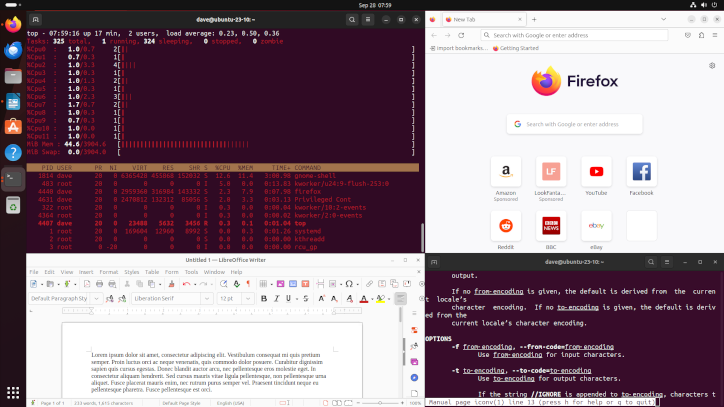This screenshot has height=407, width=724.
Task: Open the Table menu in Writer
Action: click(152, 272)
